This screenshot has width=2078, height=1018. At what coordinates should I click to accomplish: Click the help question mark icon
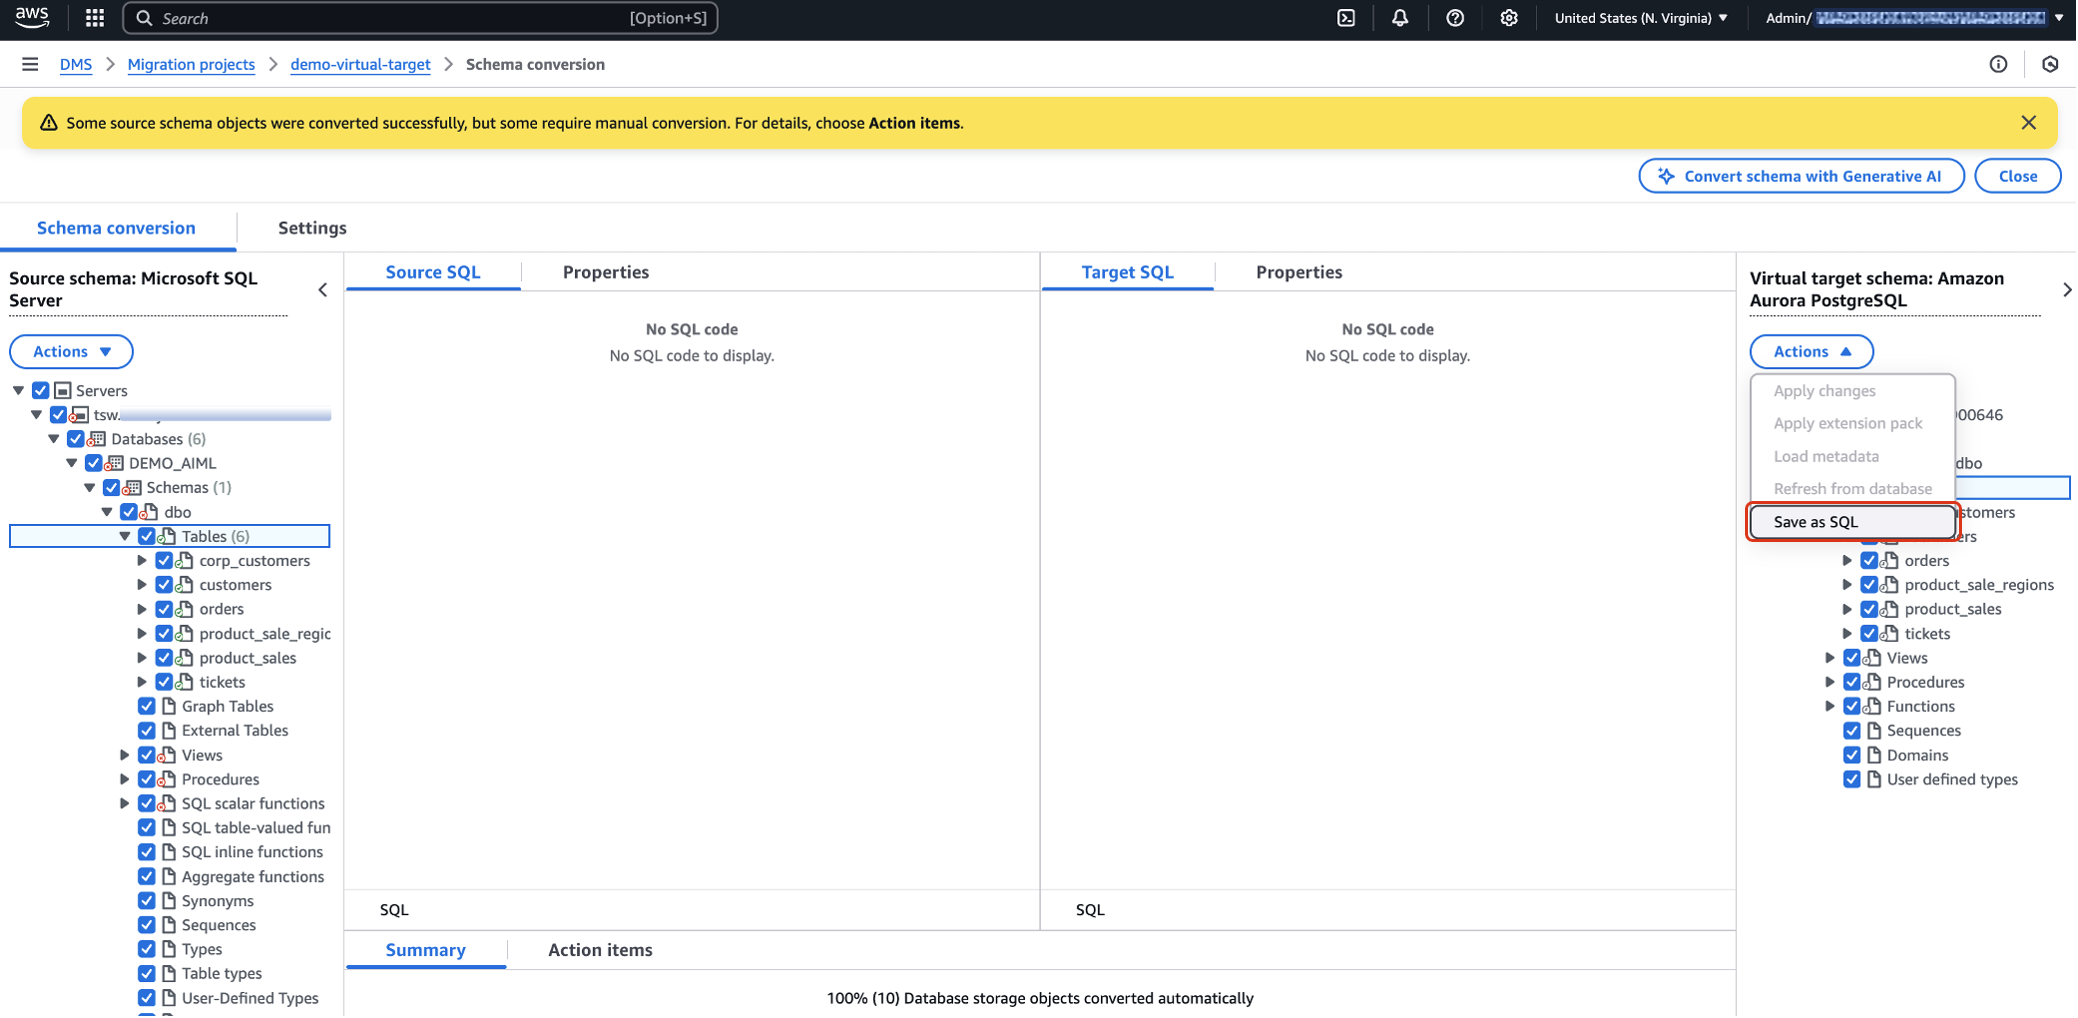[x=1455, y=18]
